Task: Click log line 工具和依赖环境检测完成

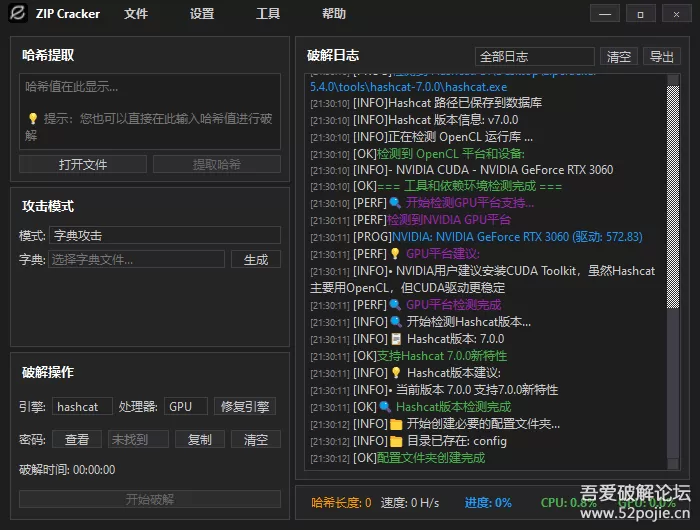Action: (x=436, y=186)
